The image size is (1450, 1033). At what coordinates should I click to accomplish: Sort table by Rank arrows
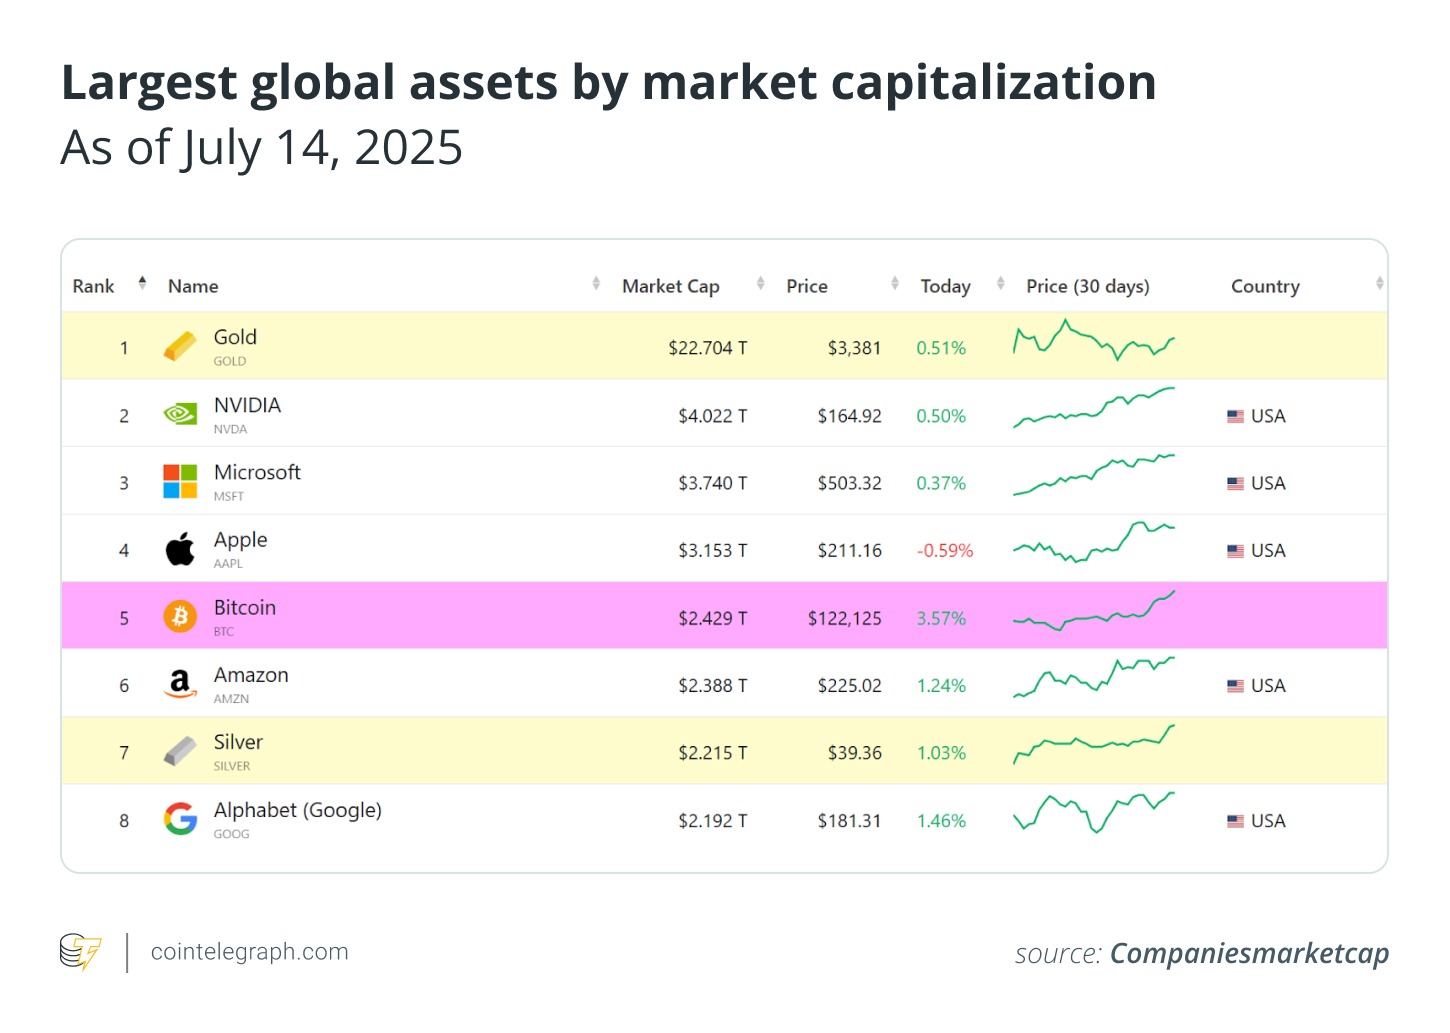(x=142, y=283)
